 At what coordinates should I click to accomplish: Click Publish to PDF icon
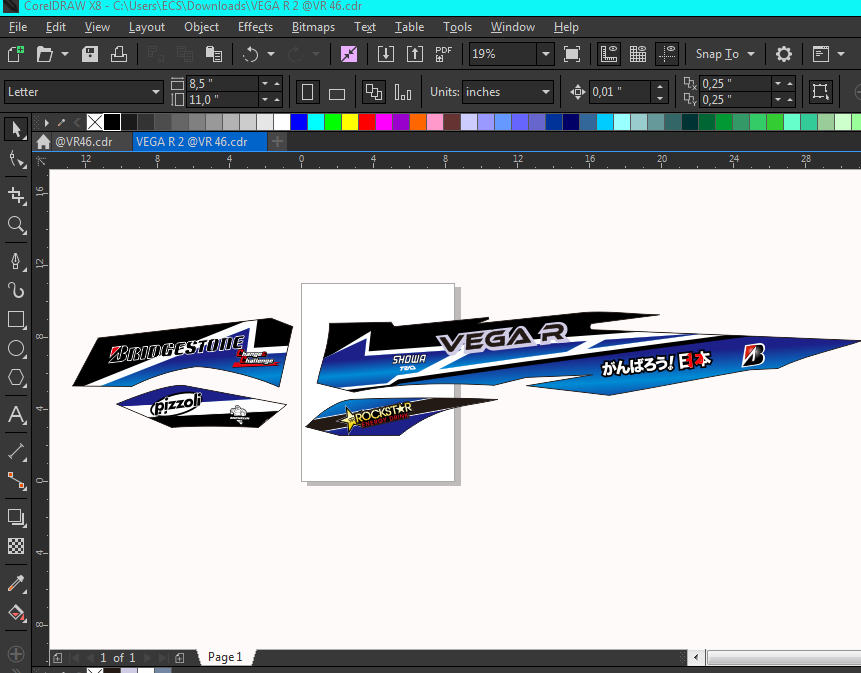click(443, 54)
